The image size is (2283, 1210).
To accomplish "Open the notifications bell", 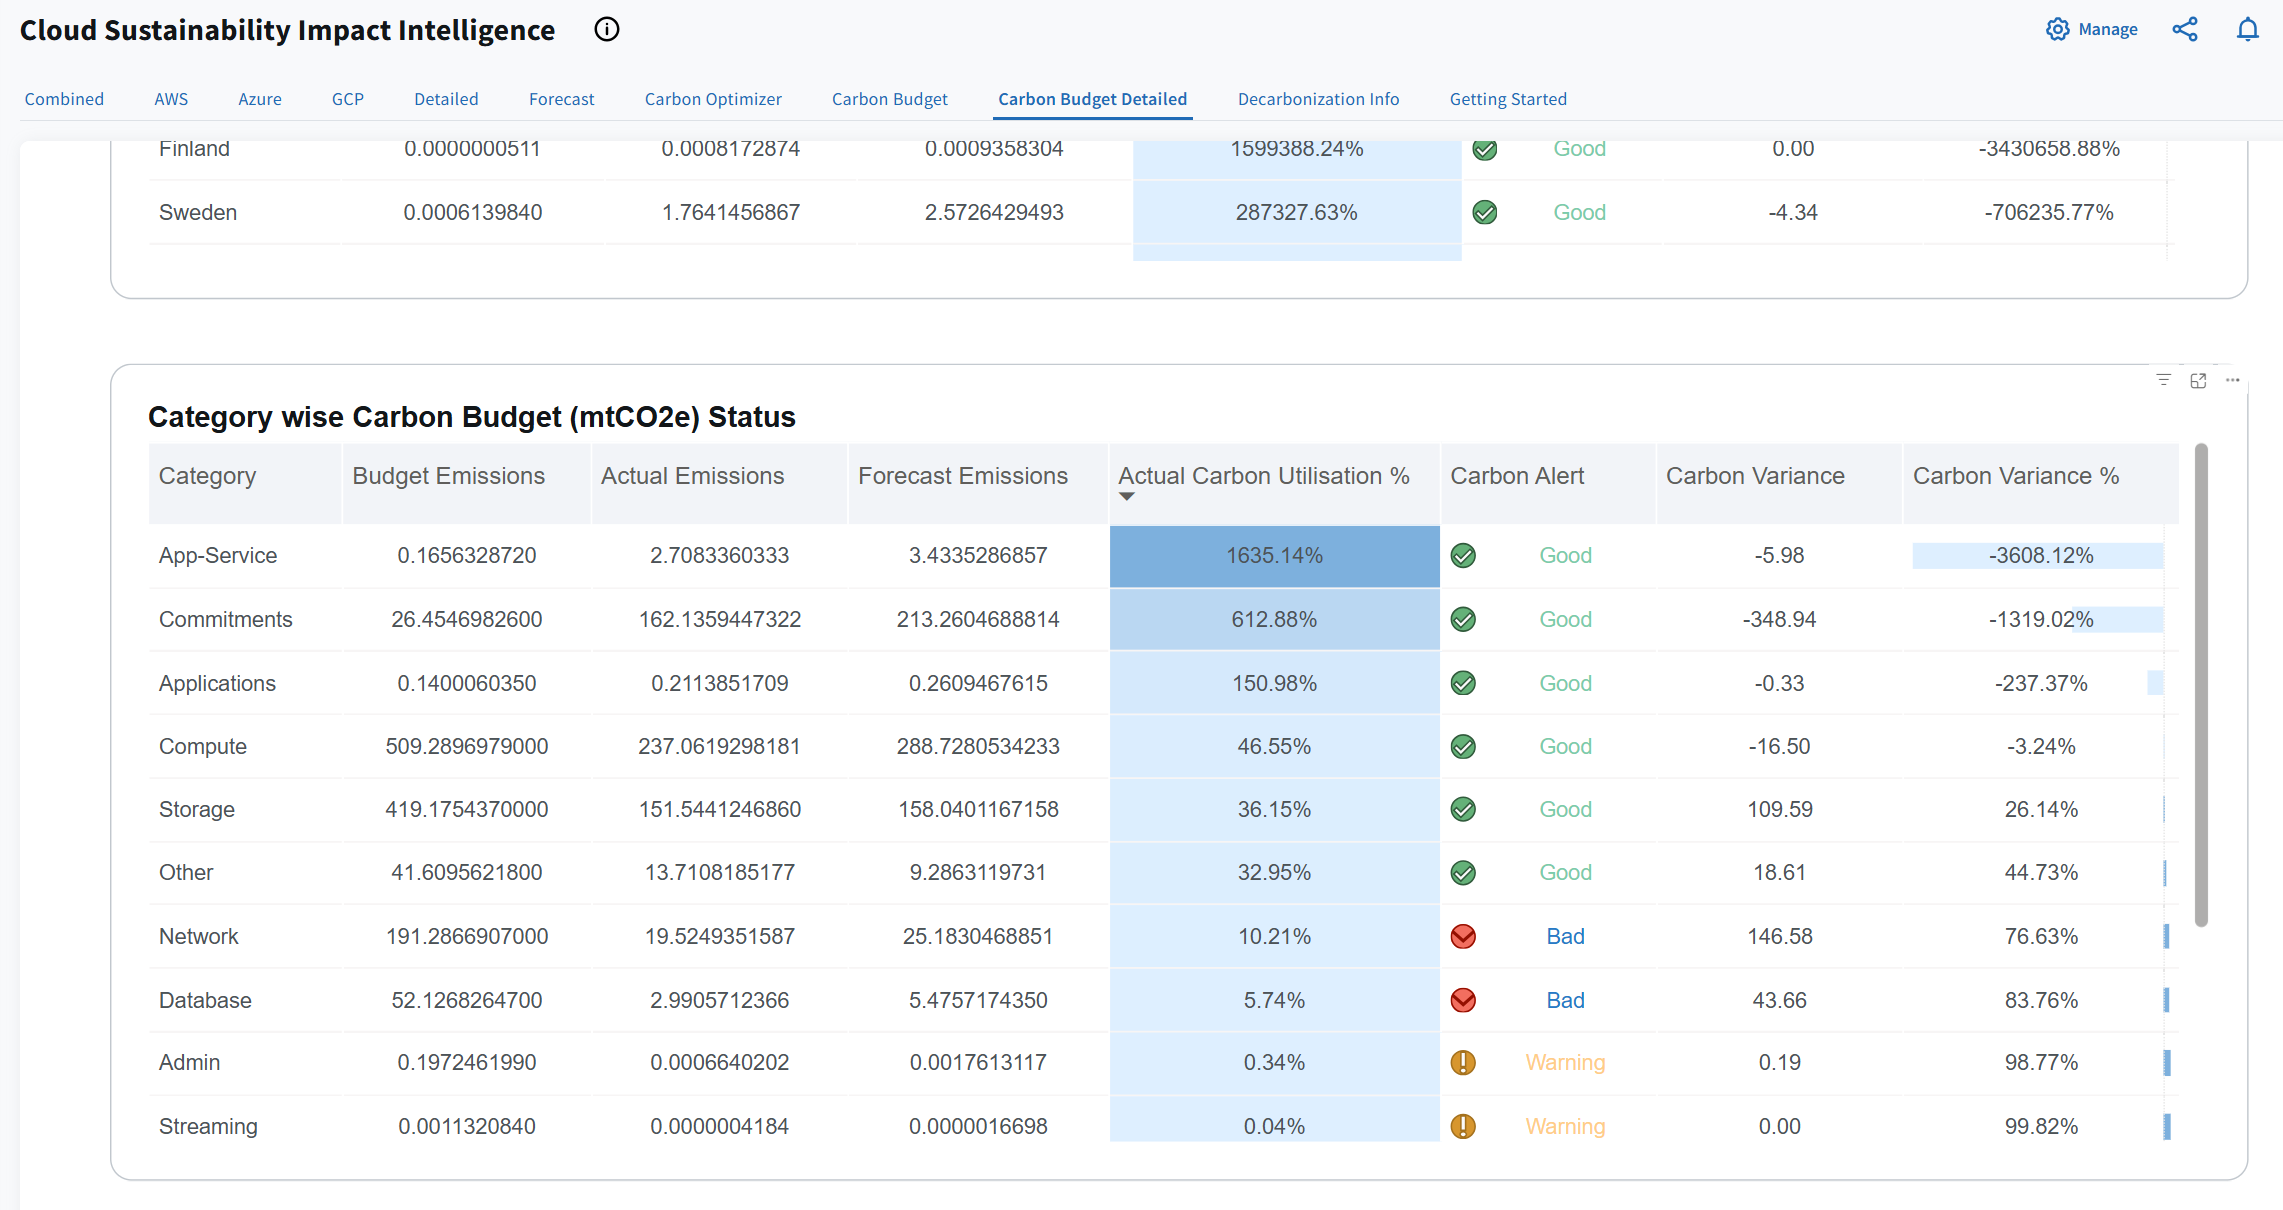I will point(2247,30).
